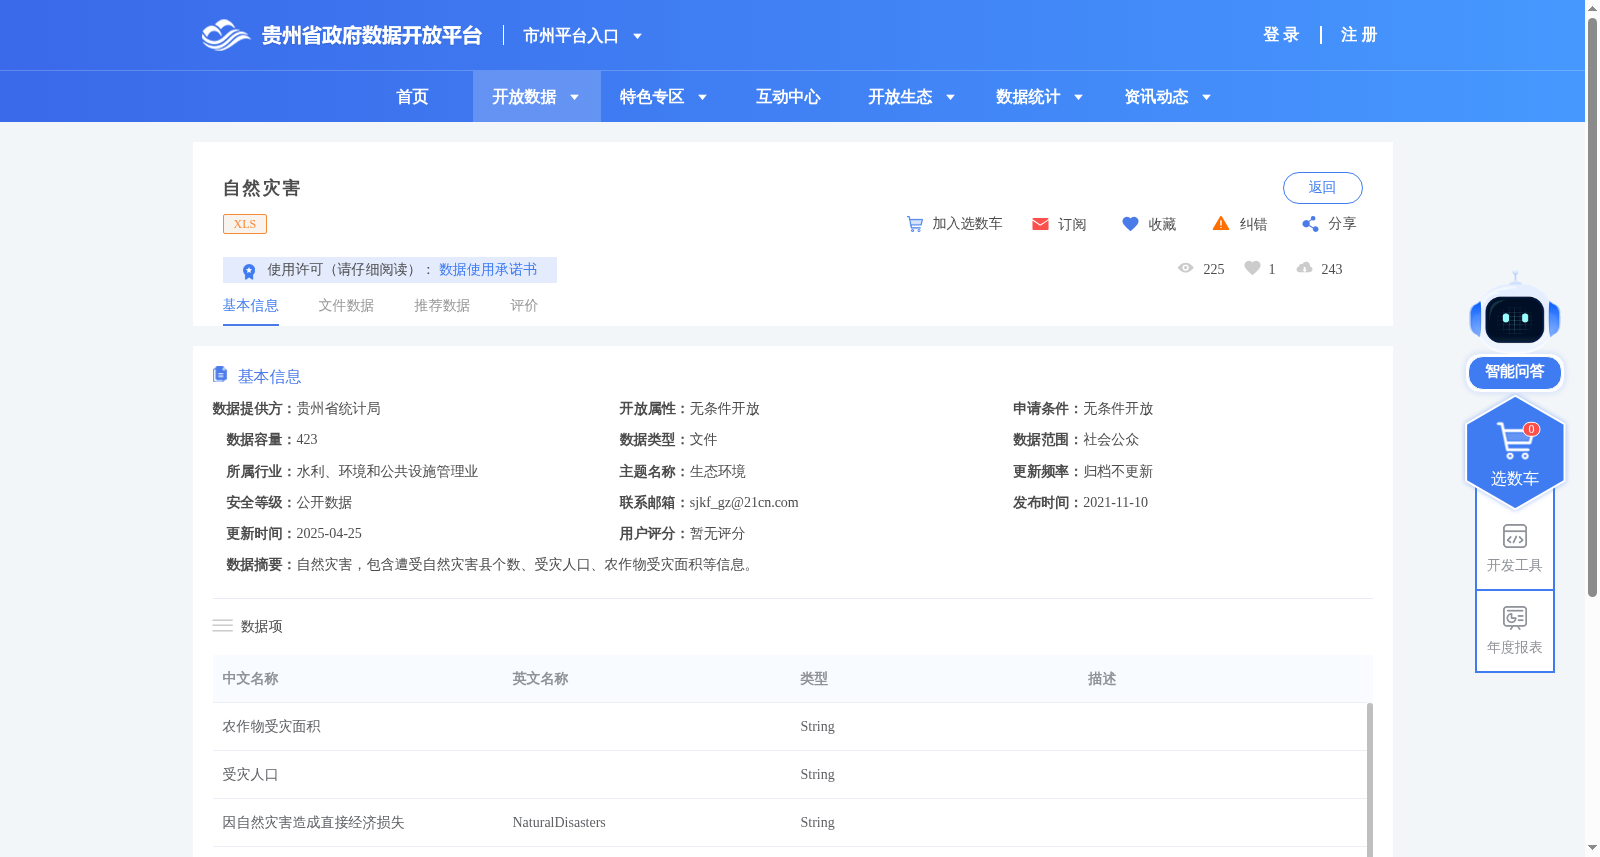Click the 英文名称 column header
Image resolution: width=1600 pixels, height=857 pixels.
coord(540,679)
